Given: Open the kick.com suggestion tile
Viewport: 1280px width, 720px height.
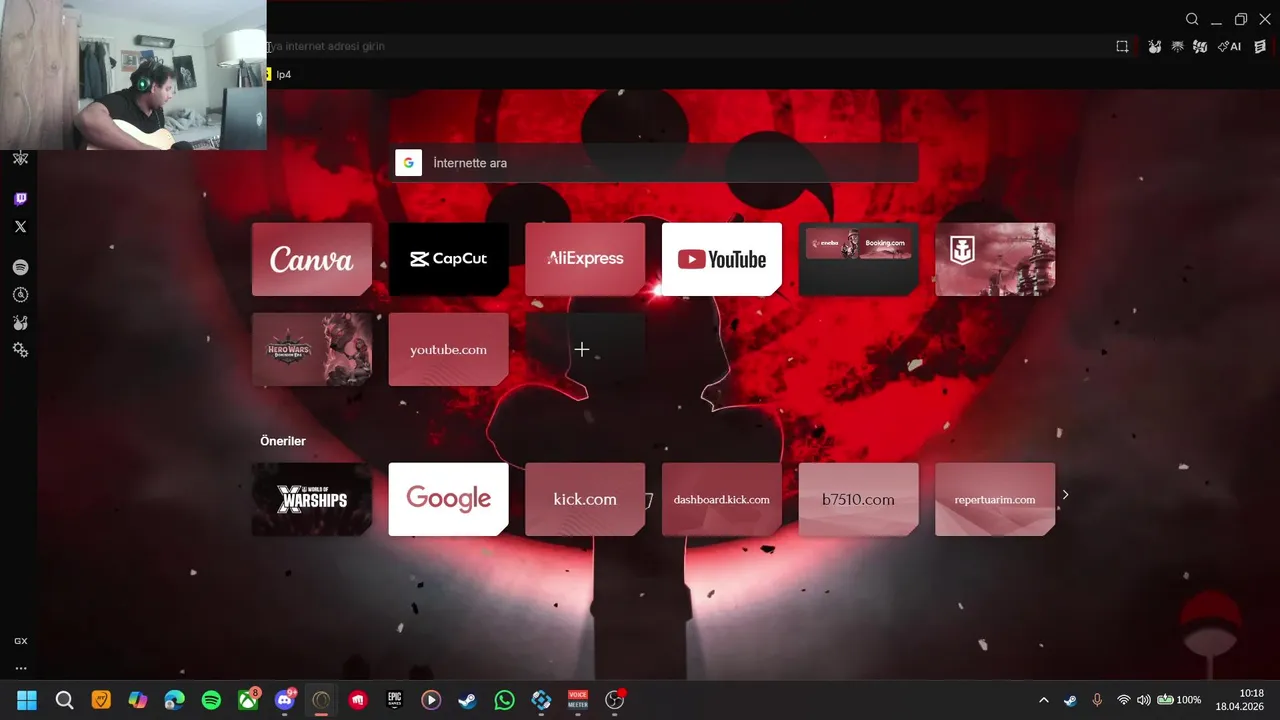Looking at the screenshot, I should pos(585,499).
